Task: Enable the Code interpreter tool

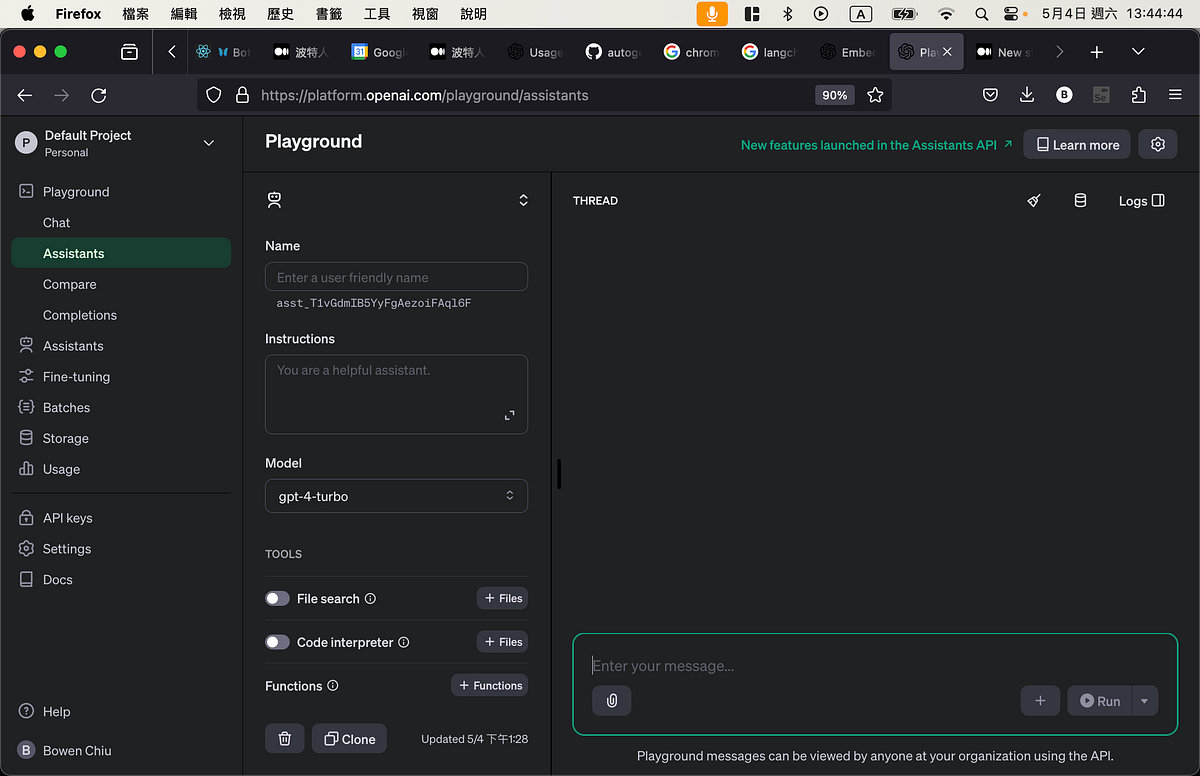Action: tap(277, 641)
